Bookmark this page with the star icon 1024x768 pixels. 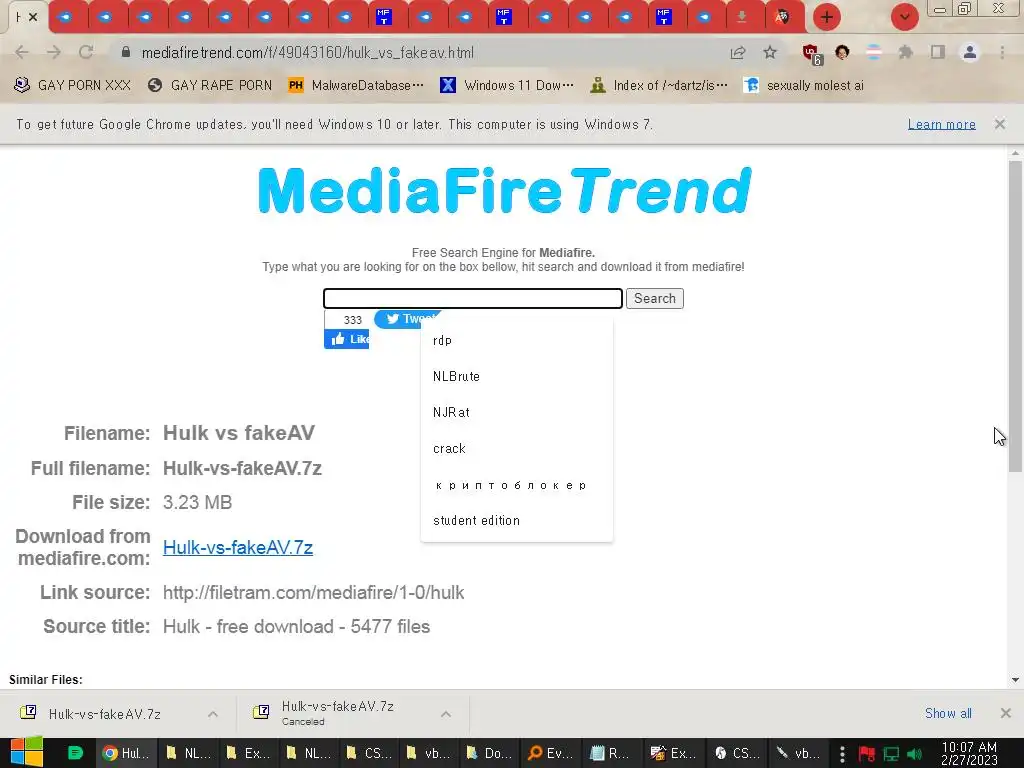pyautogui.click(x=771, y=52)
